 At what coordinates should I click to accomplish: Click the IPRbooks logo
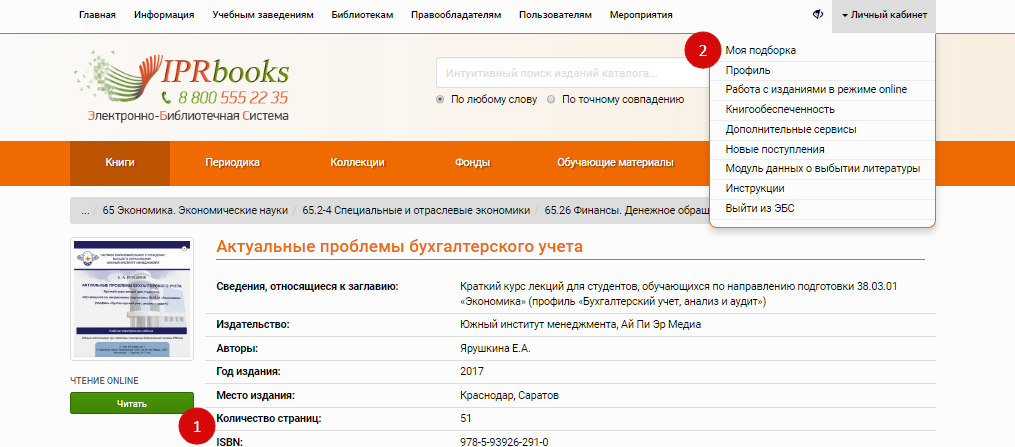pyautogui.click(x=182, y=85)
